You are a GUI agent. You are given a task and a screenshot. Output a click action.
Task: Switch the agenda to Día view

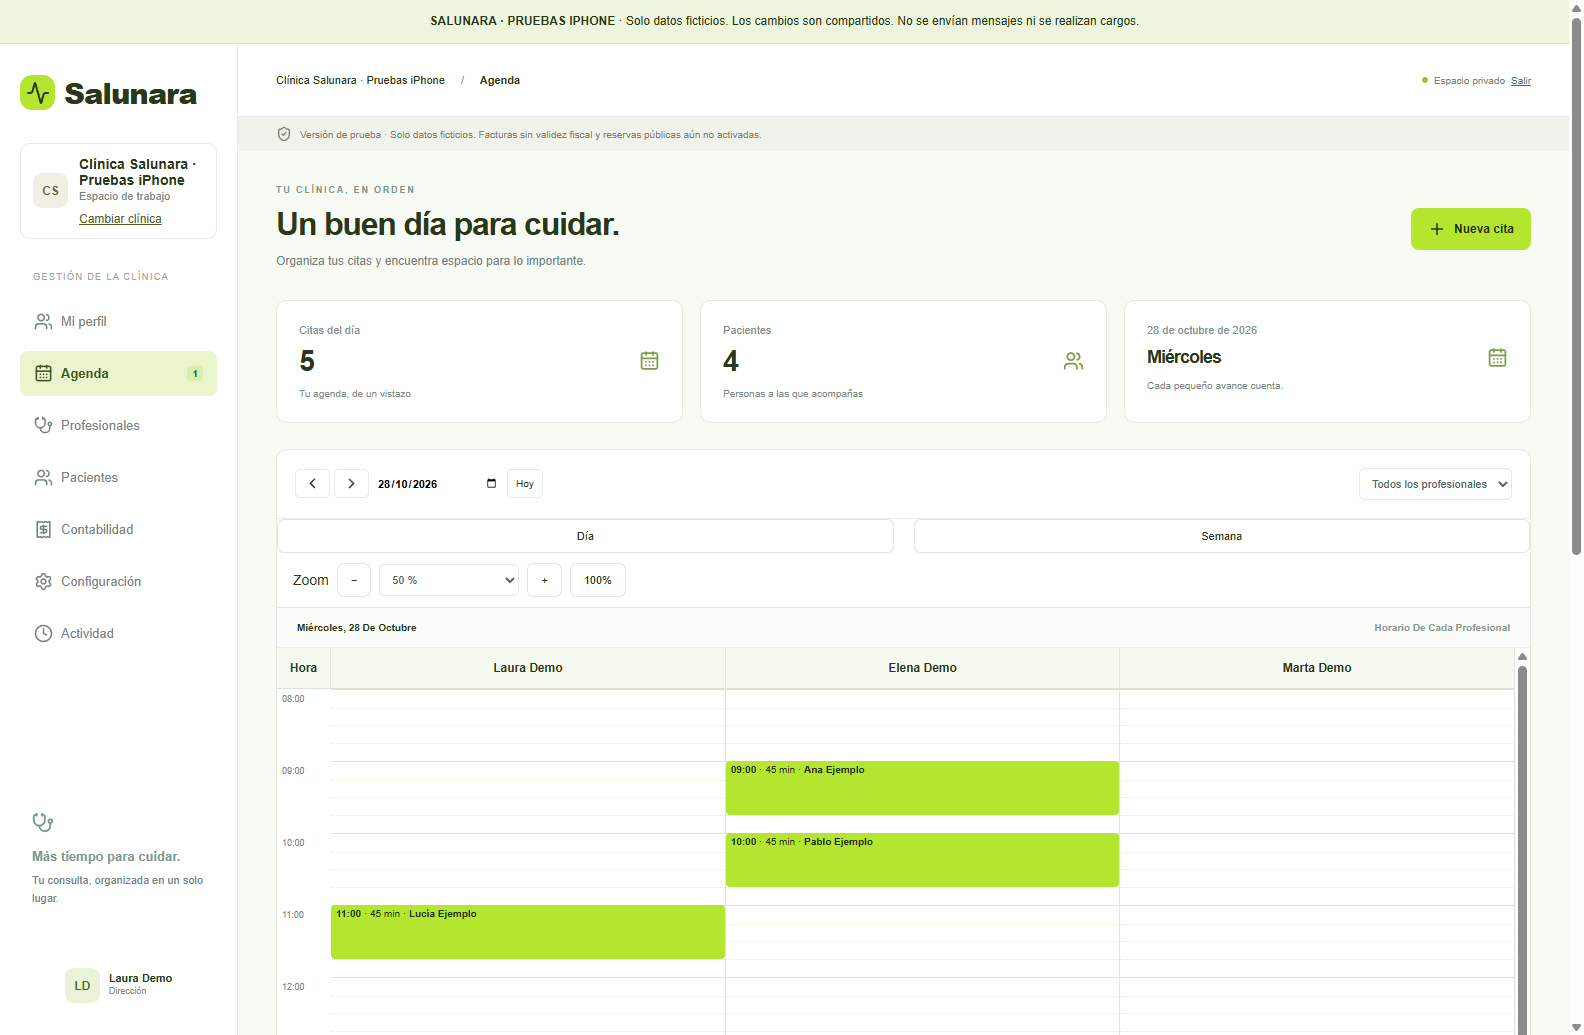pos(585,536)
